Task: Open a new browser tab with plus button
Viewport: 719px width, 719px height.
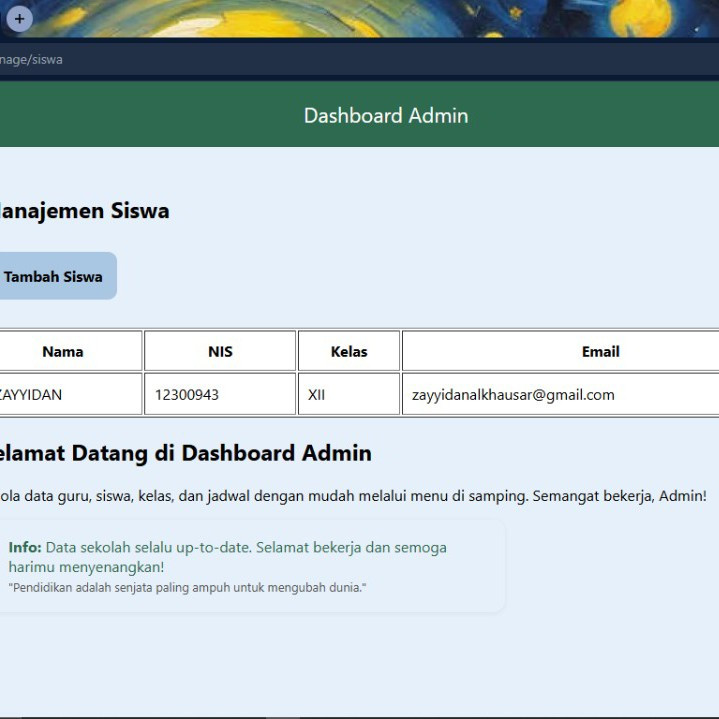Action: coord(19,18)
